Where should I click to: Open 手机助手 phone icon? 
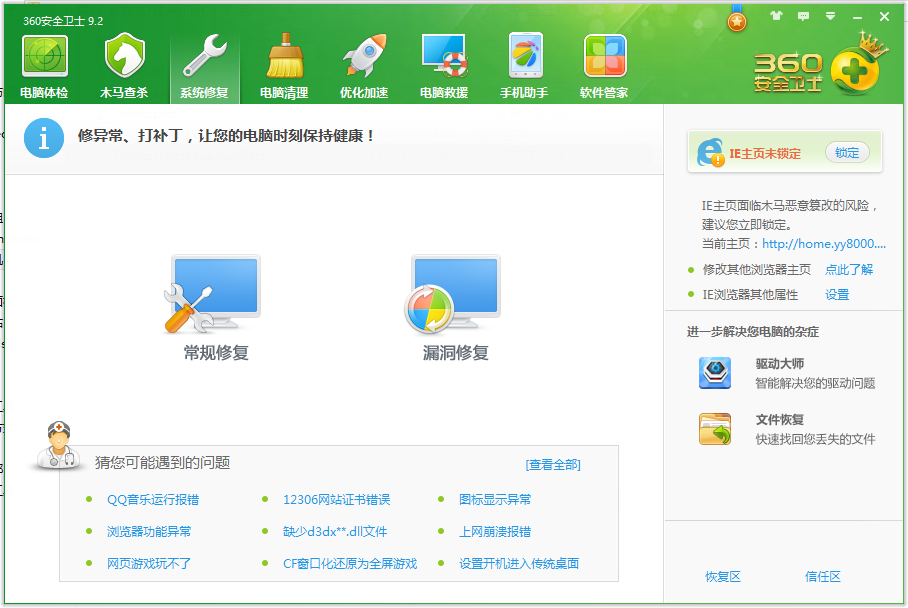pos(525,56)
